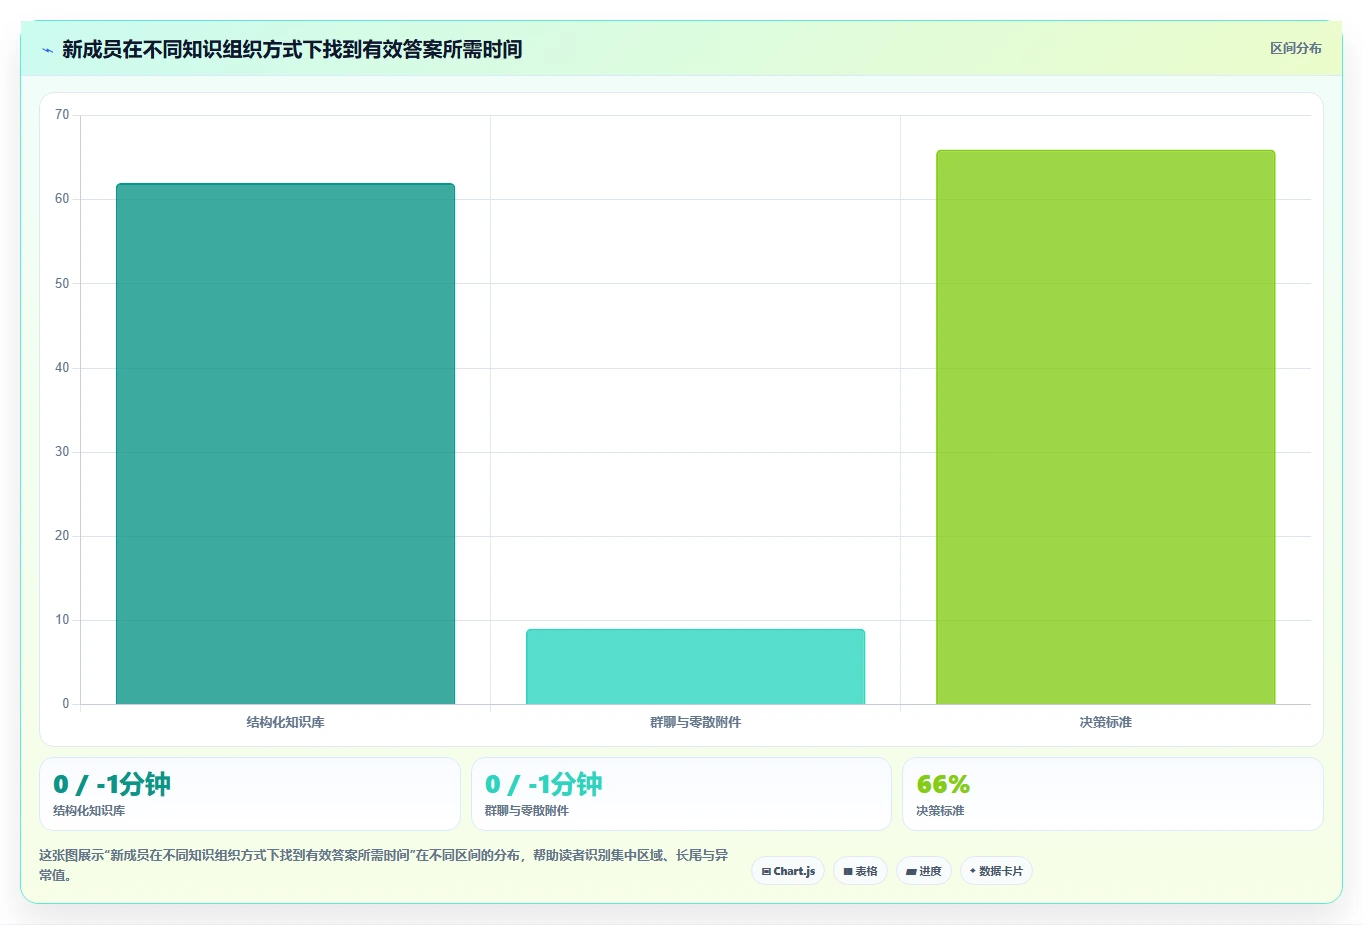Click the y-axis value 70

(62, 115)
